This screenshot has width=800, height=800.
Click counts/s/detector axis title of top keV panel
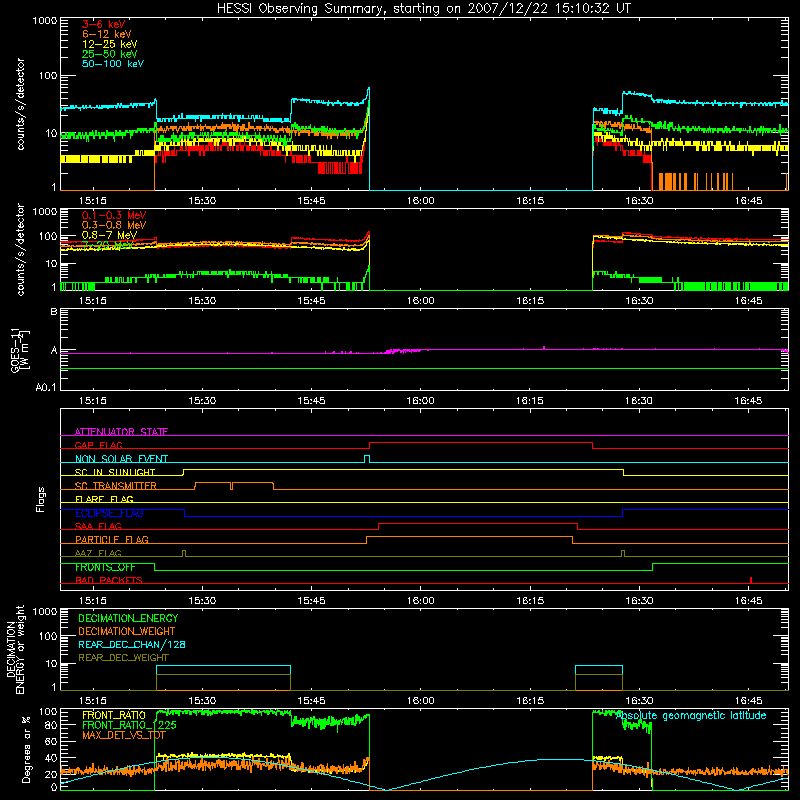(20, 104)
